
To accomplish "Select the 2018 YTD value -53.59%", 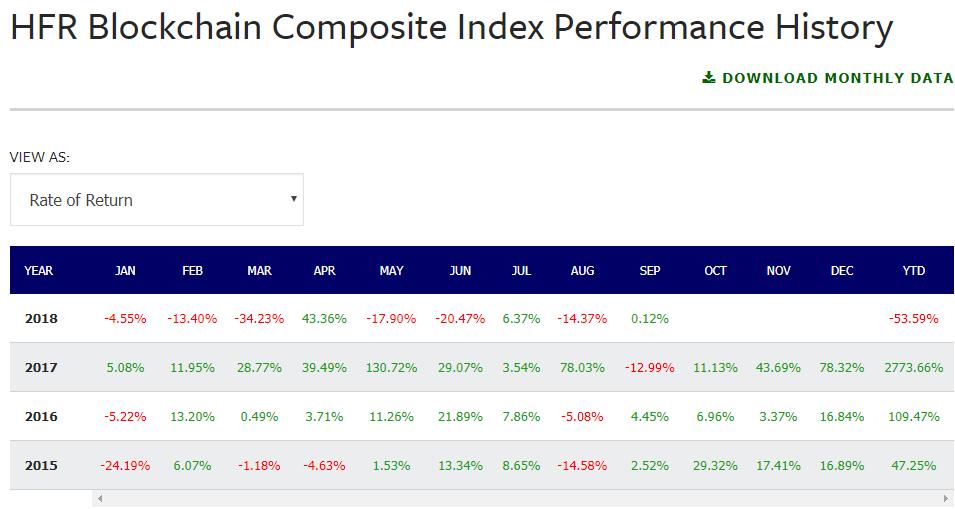I will (x=913, y=319).
